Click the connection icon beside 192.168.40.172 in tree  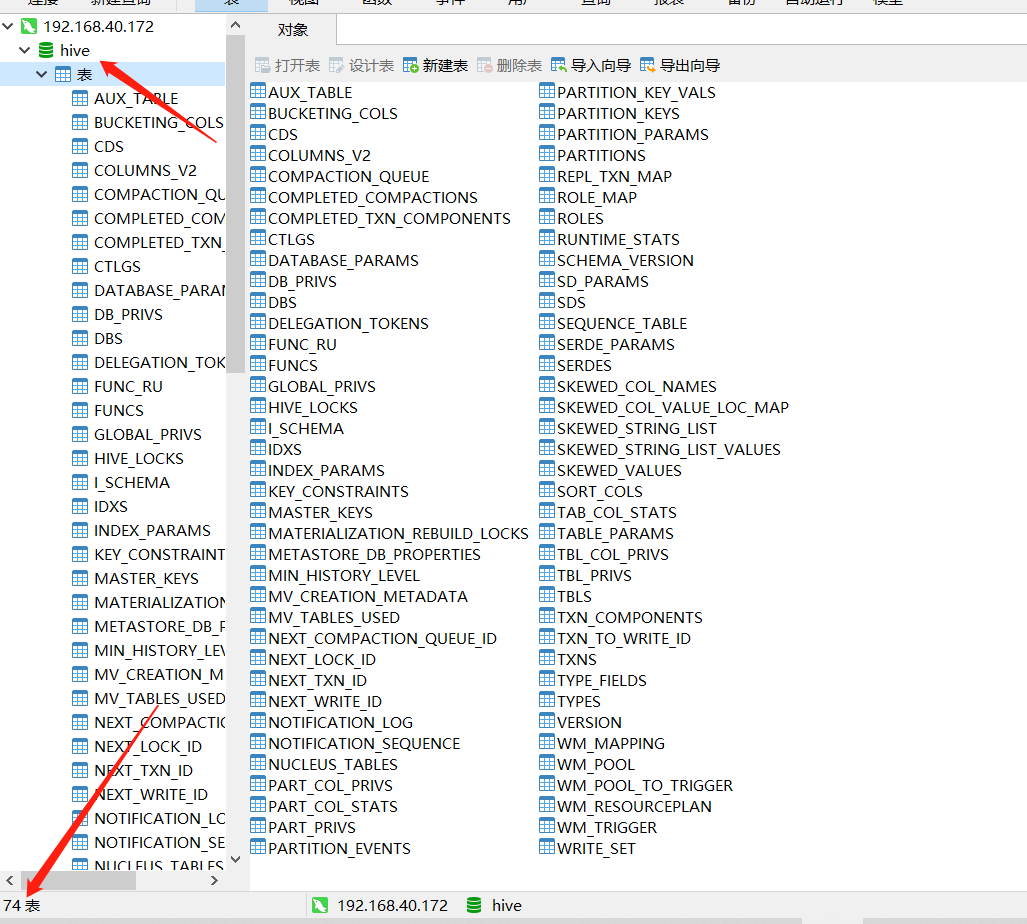(29, 26)
